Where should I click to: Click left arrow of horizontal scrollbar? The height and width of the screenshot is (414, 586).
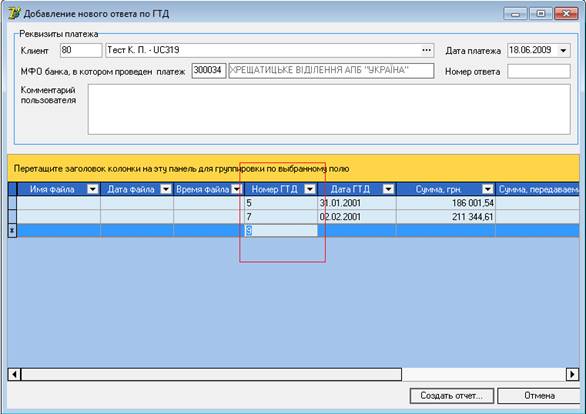(14, 374)
